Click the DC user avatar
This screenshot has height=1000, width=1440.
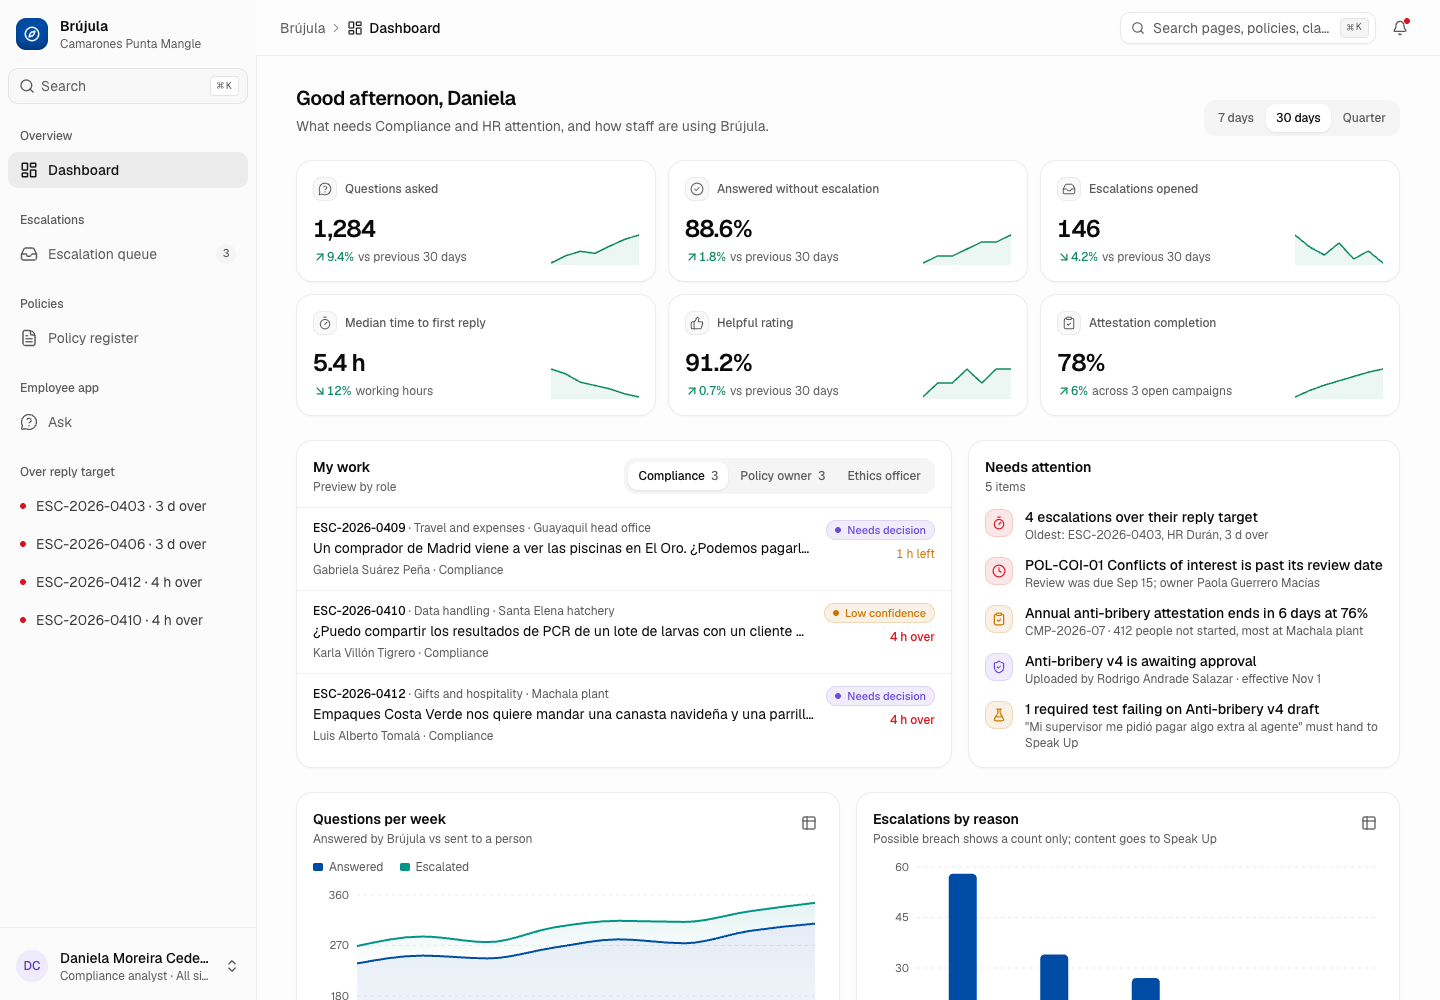(x=32, y=966)
